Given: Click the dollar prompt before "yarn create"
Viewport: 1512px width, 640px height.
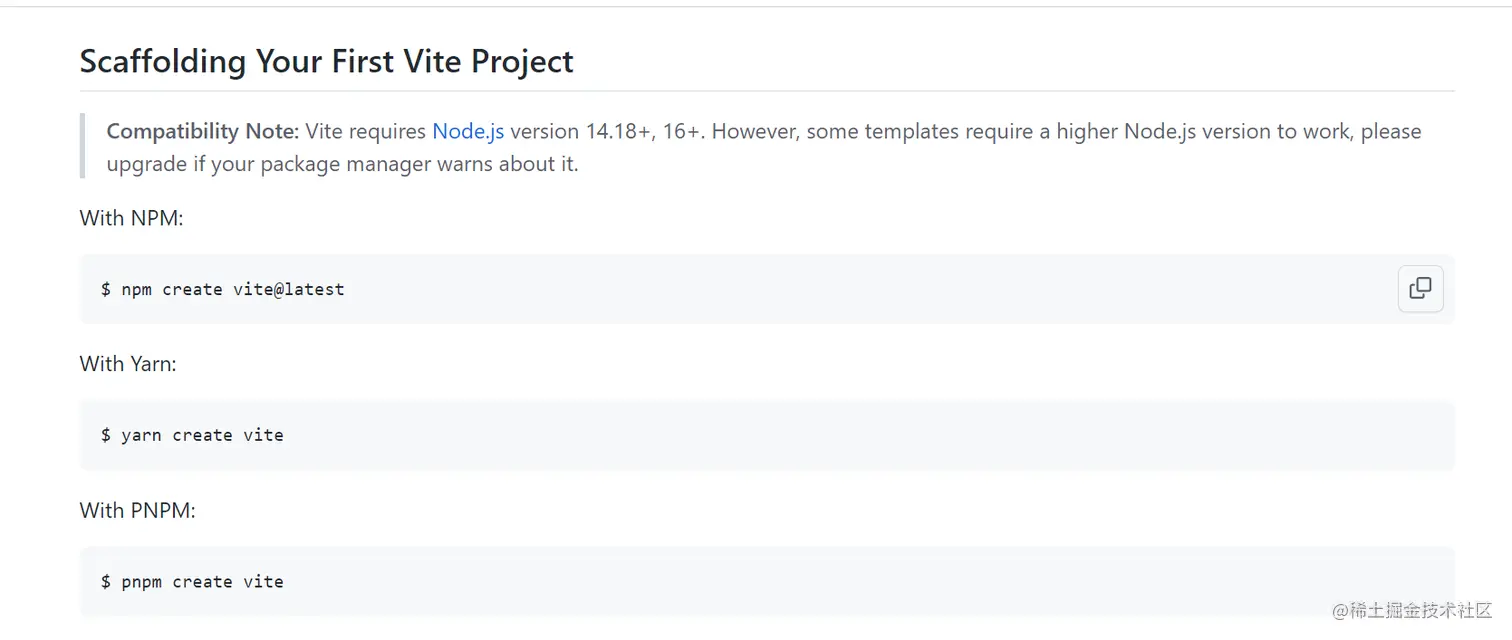Looking at the screenshot, I should click(x=105, y=435).
